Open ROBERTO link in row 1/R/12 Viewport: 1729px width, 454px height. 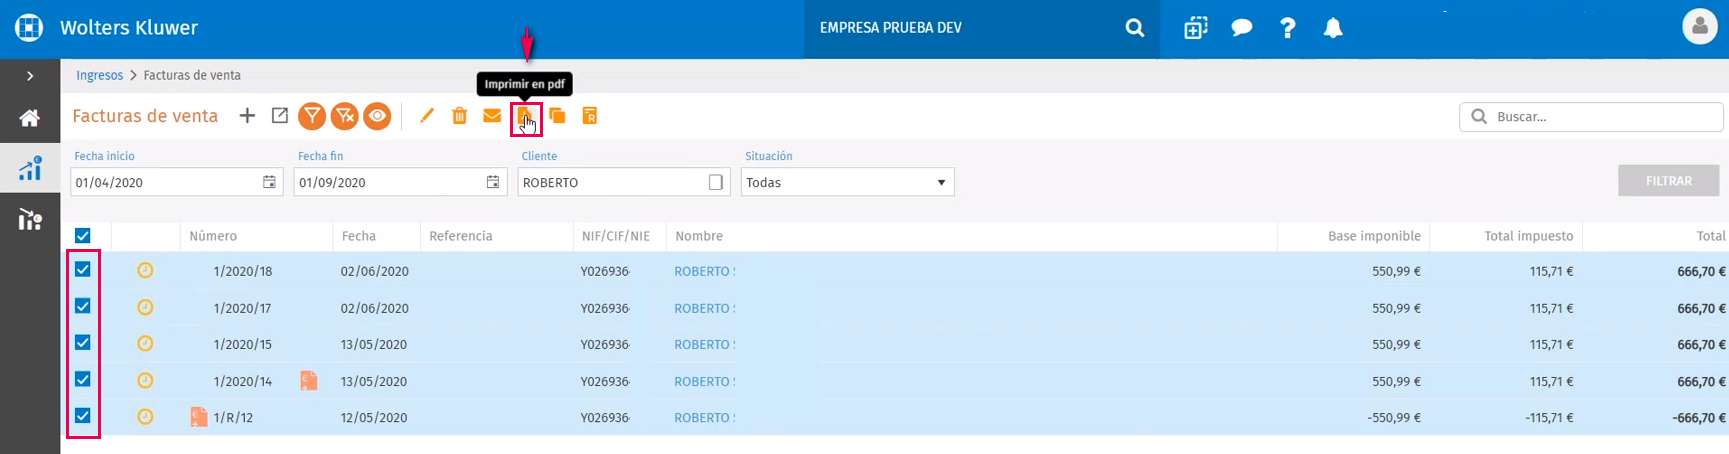pos(704,417)
